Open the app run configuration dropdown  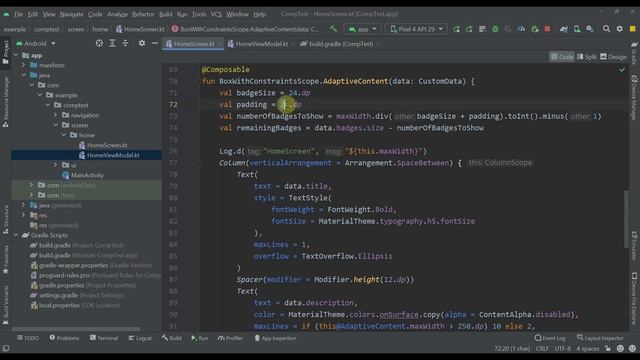click(362, 29)
